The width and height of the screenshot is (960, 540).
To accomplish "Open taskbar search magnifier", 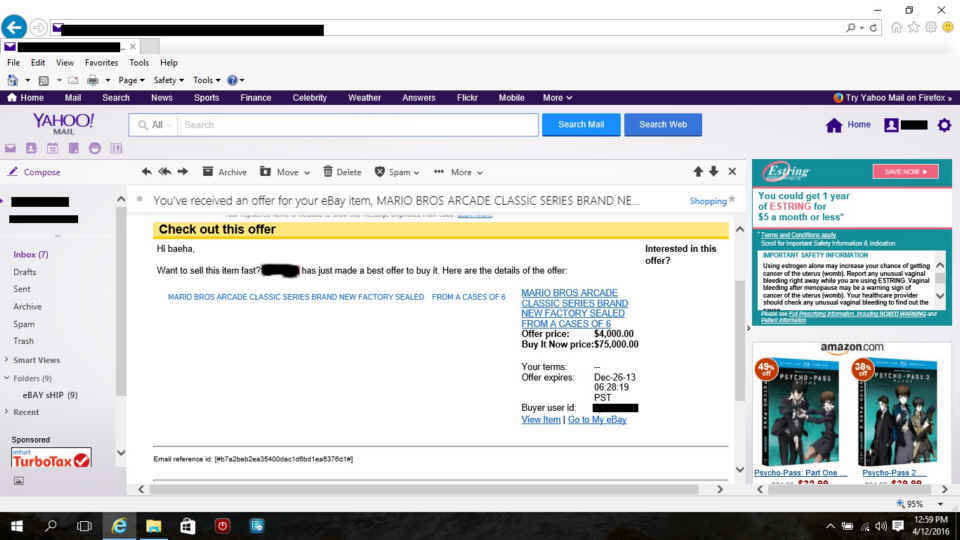I will tap(51, 526).
